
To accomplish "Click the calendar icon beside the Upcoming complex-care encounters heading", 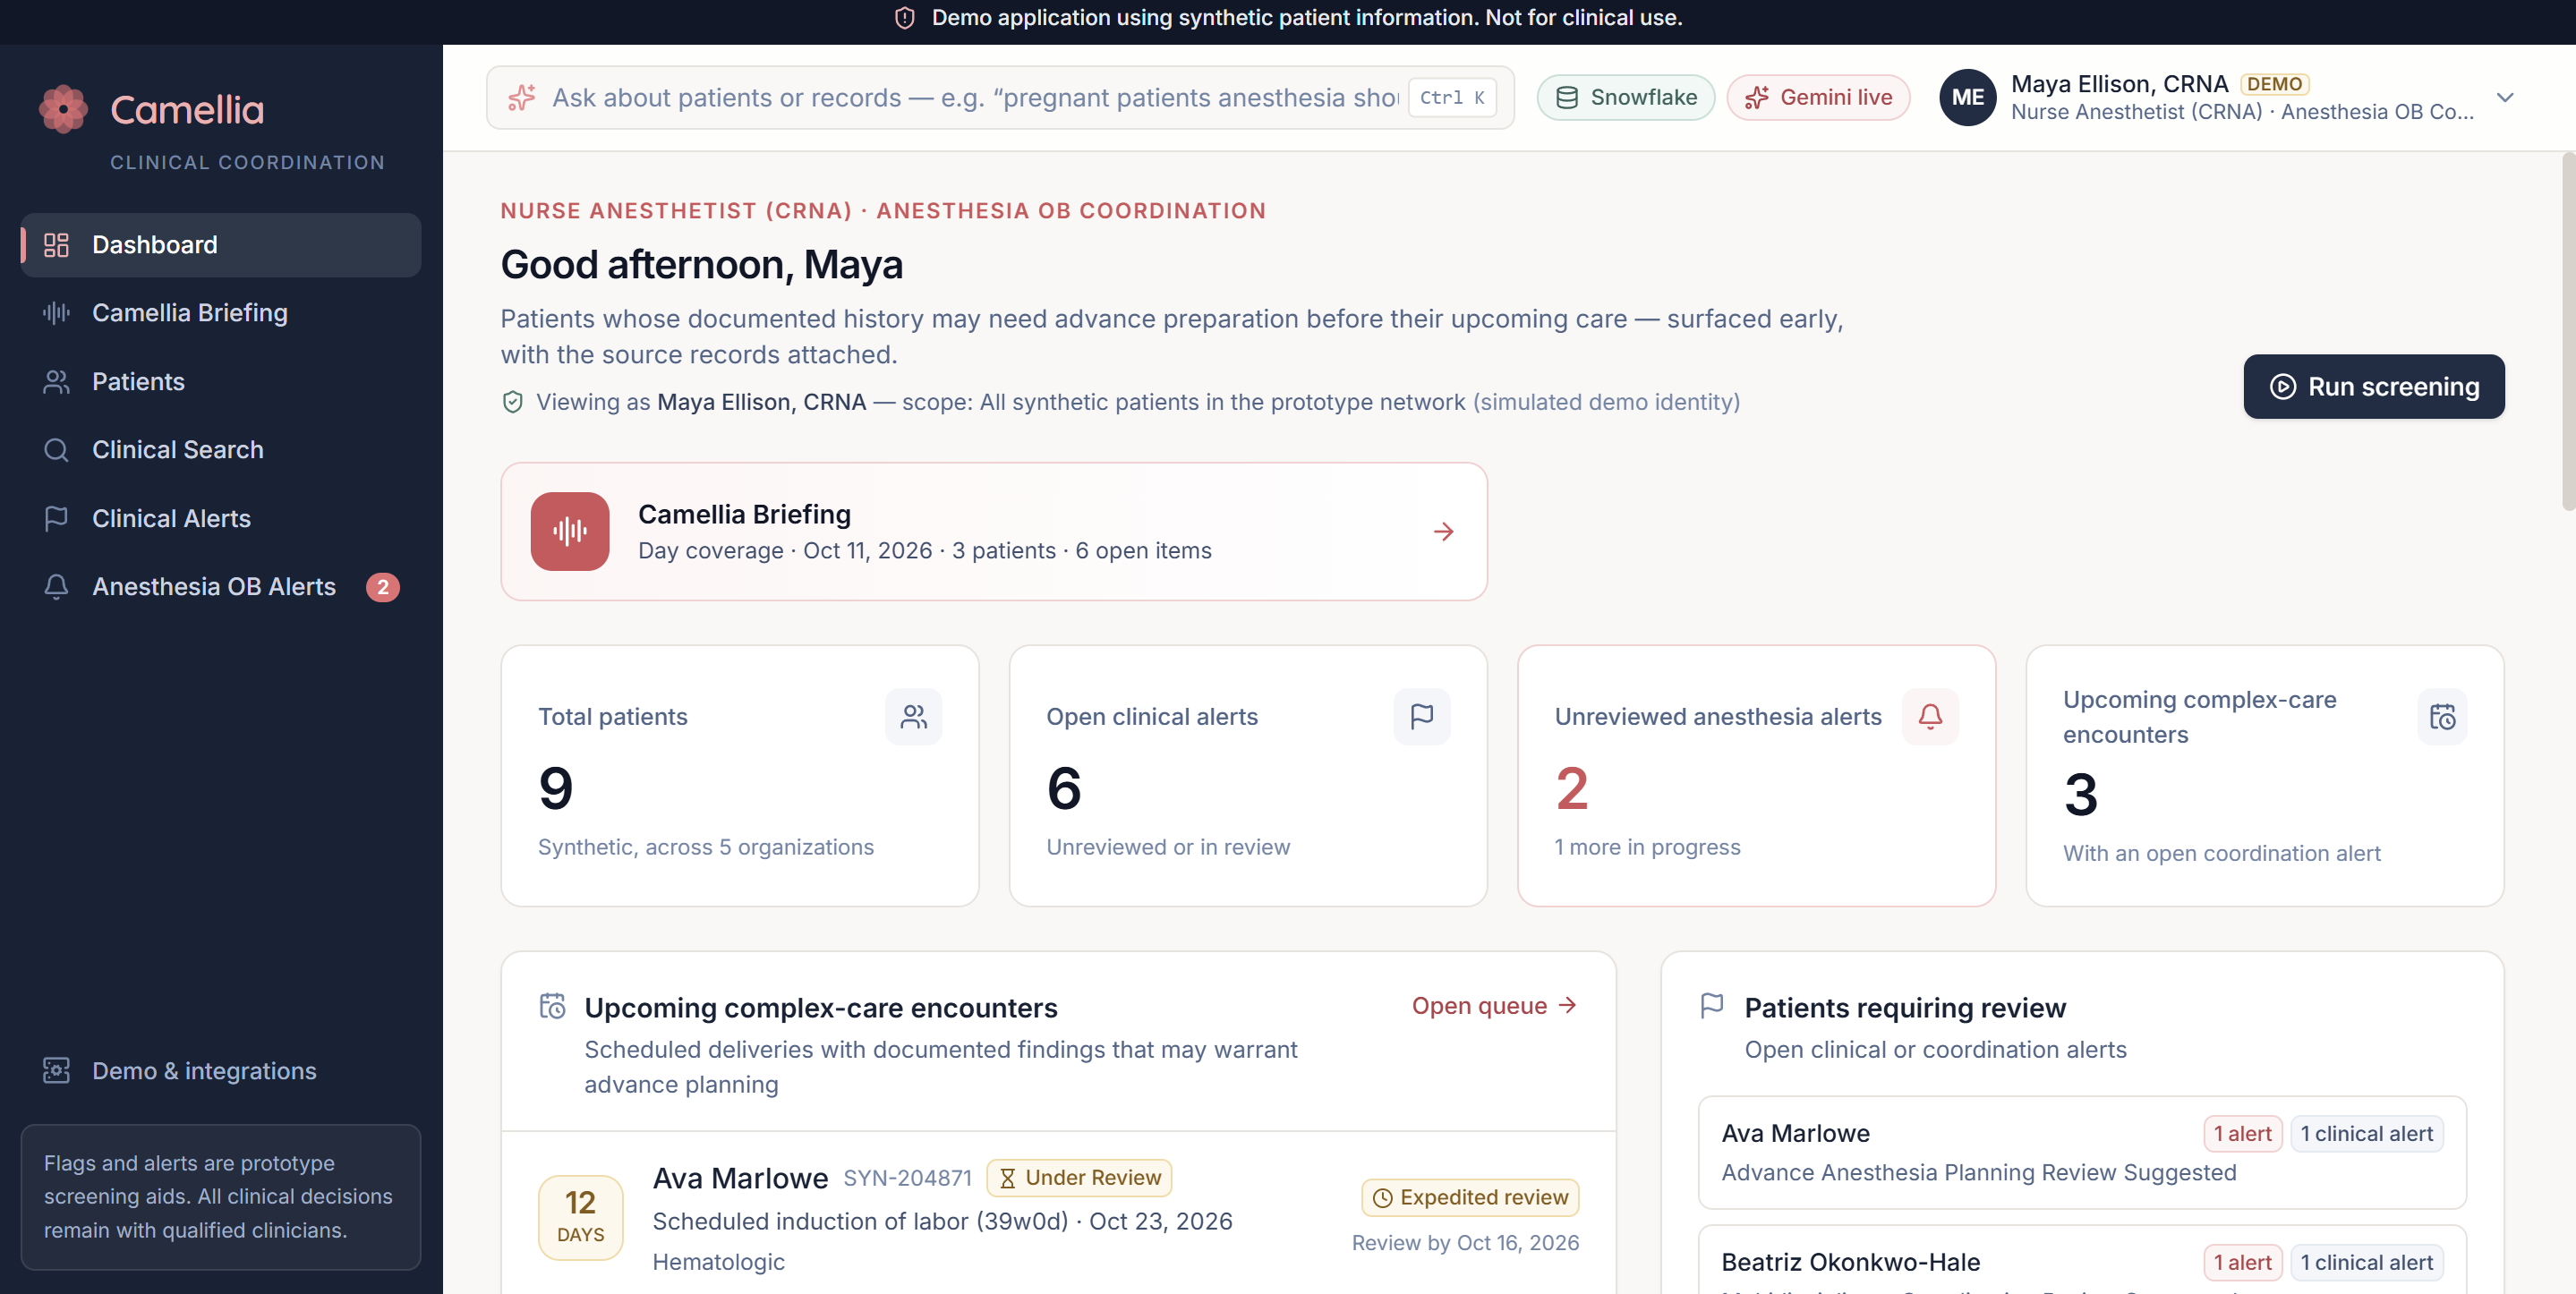I will [552, 1006].
